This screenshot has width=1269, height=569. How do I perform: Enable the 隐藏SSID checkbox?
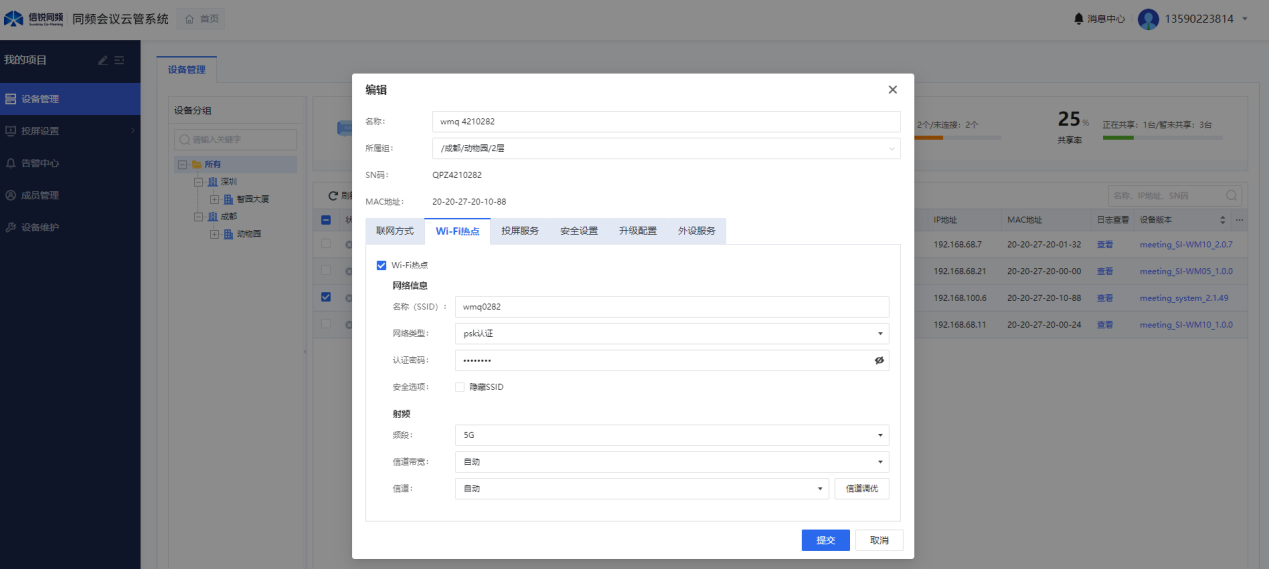click(460, 387)
